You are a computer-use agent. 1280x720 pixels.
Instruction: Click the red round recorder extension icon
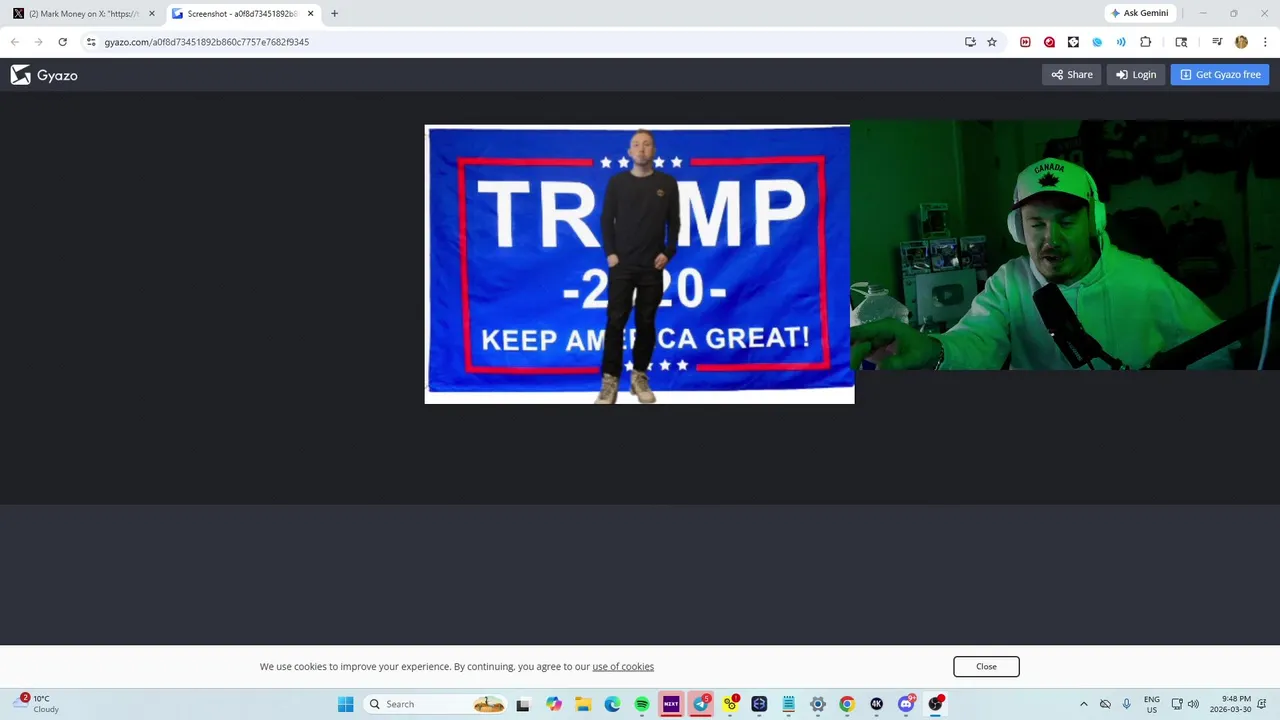[1049, 42]
